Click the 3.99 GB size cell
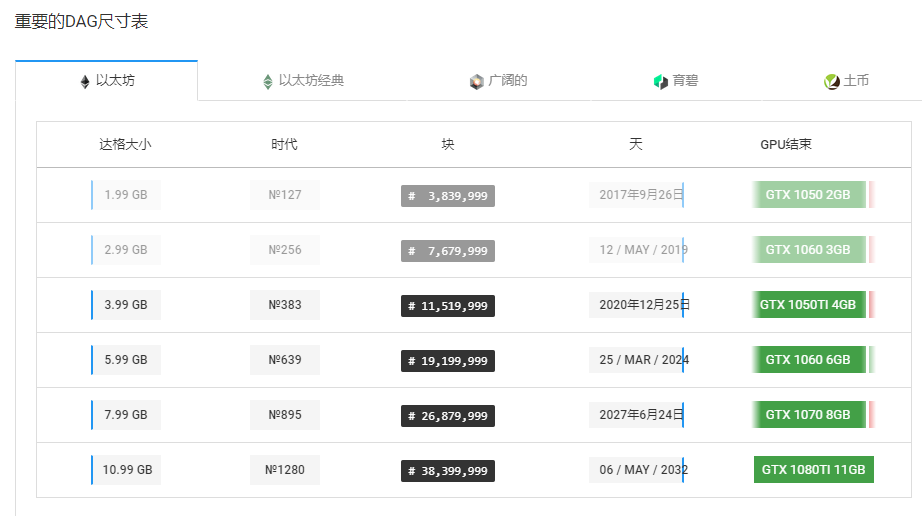This screenshot has height=516, width=922. pyautogui.click(x=126, y=305)
